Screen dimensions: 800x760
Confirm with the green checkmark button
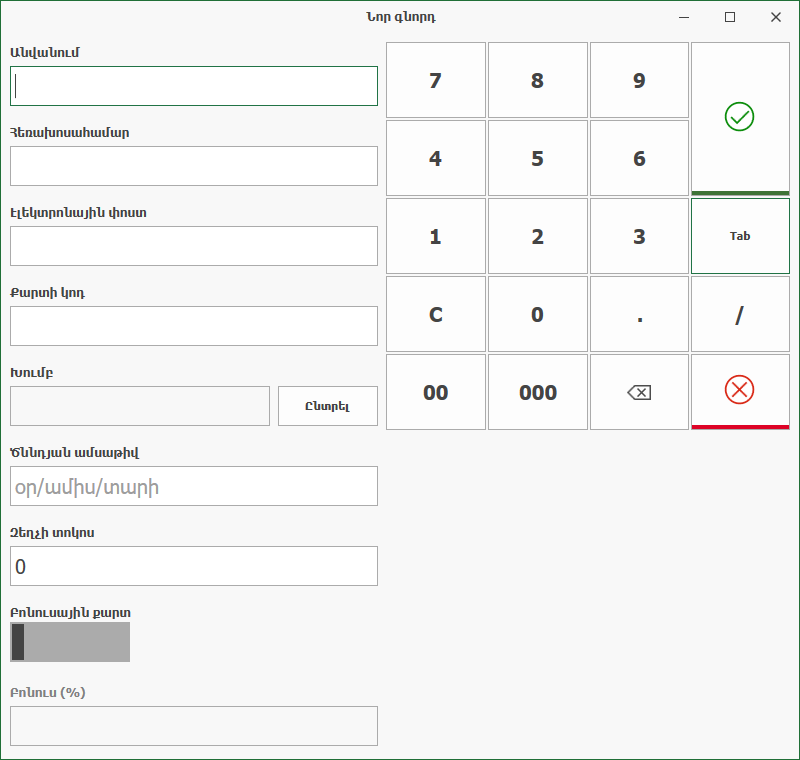(739, 117)
